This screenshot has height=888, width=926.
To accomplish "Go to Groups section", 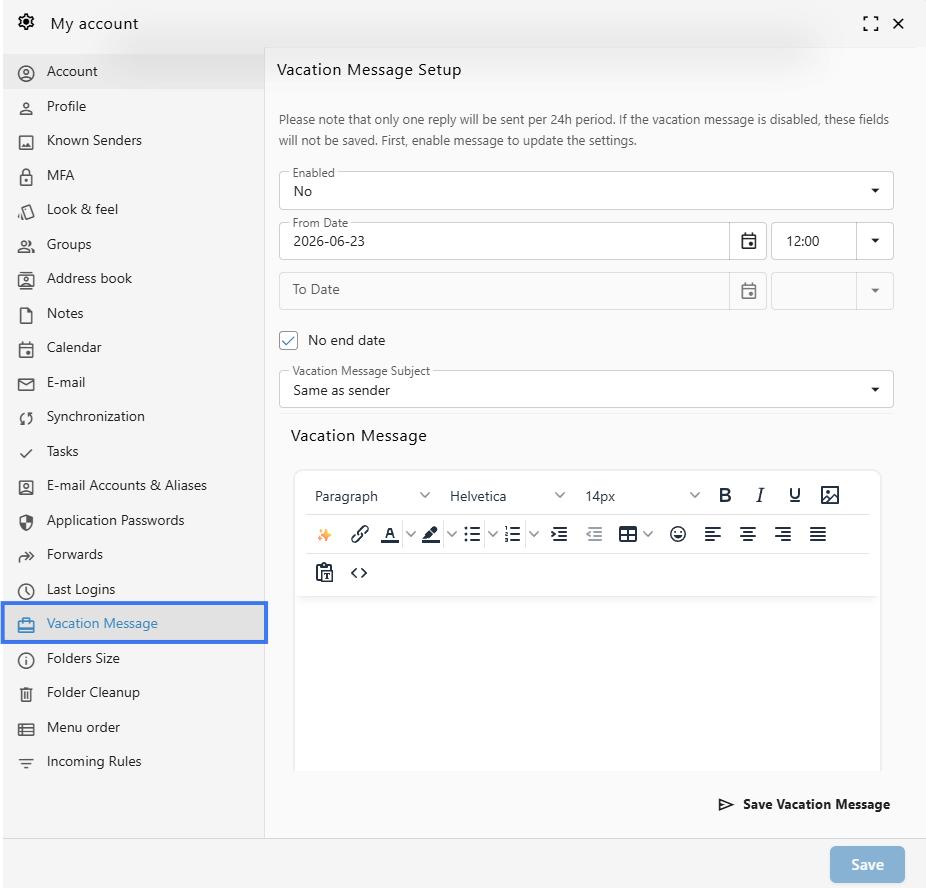I will (133, 244).
